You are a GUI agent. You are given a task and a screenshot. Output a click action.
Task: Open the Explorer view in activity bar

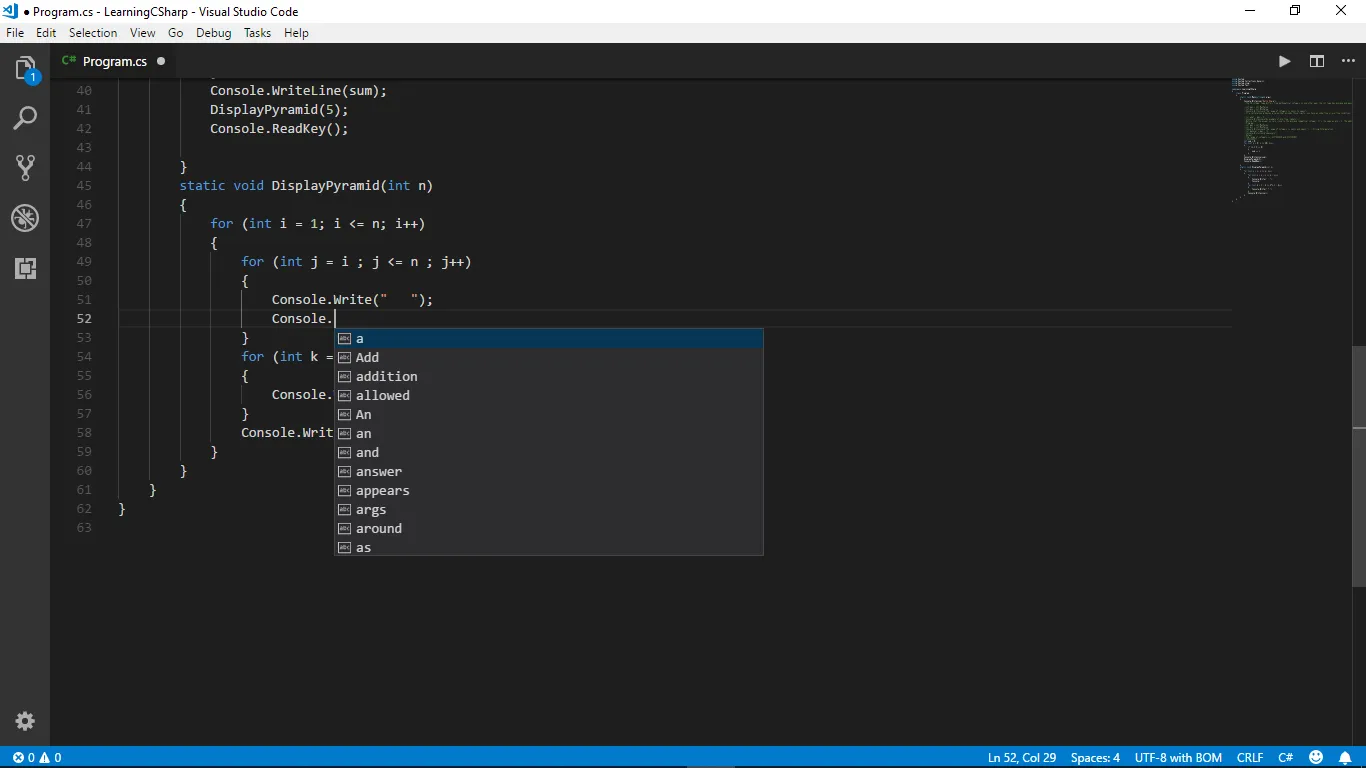pyautogui.click(x=25, y=70)
